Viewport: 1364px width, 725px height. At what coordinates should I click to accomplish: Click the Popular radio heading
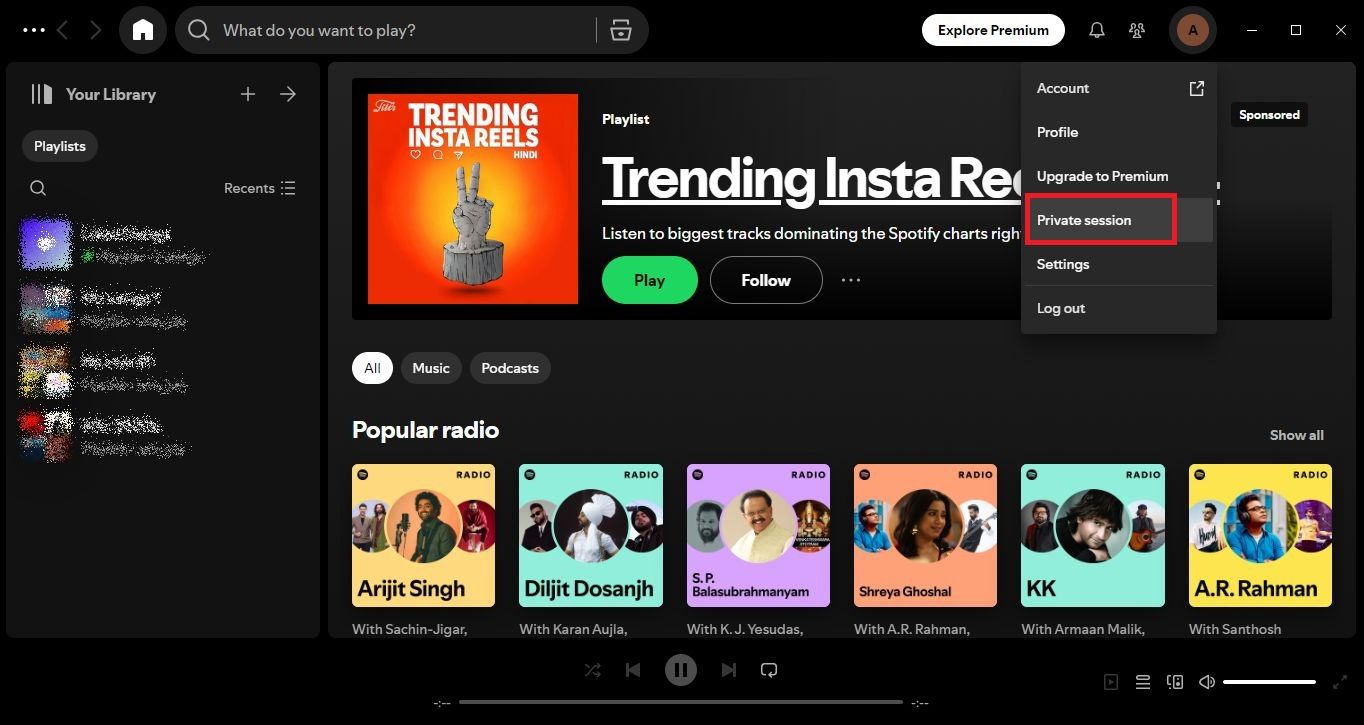click(x=425, y=430)
